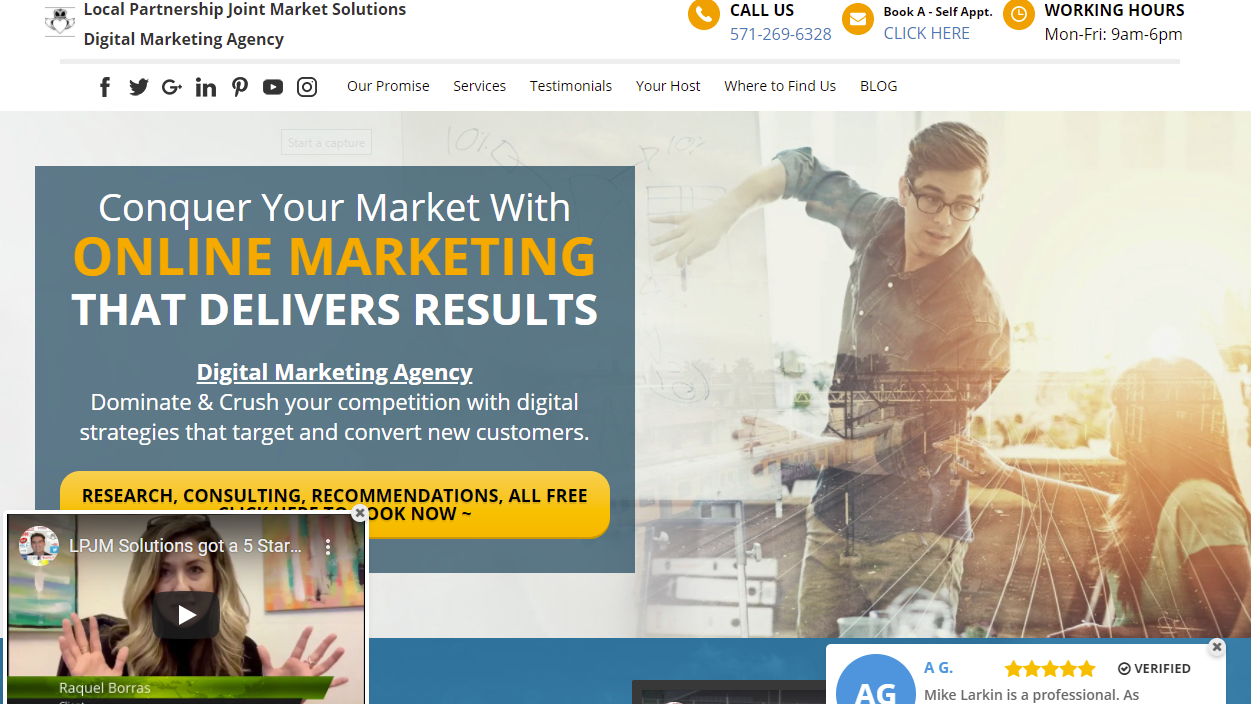1251x704 pixels.
Task: Click the Google Plus icon
Action: (x=172, y=87)
